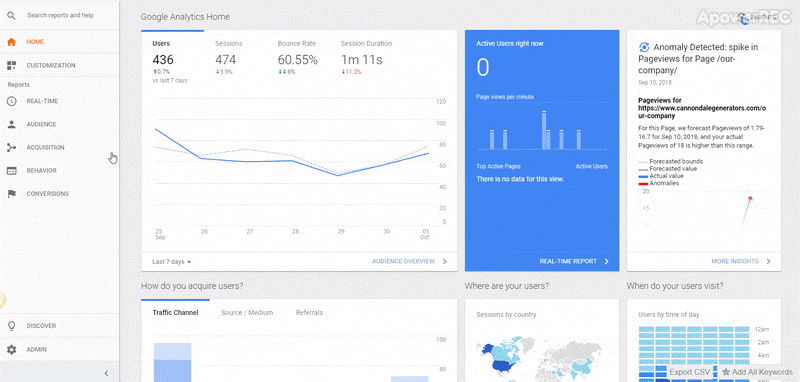800x382 pixels.
Task: Click the star icon on Add All Keywords
Action: pyautogui.click(x=726, y=372)
